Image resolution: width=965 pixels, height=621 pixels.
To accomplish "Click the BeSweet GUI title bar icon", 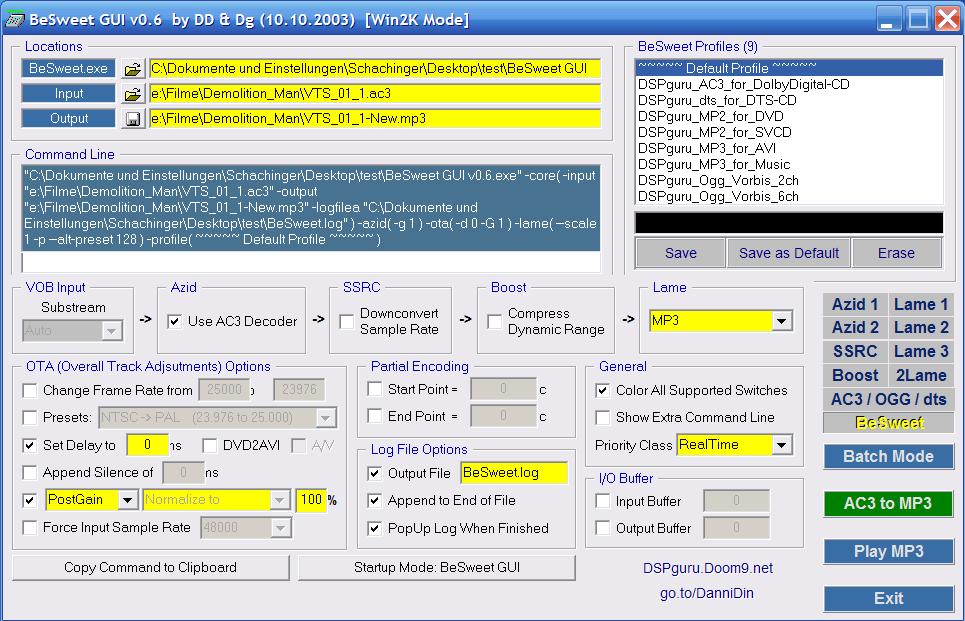I will click(x=14, y=20).
